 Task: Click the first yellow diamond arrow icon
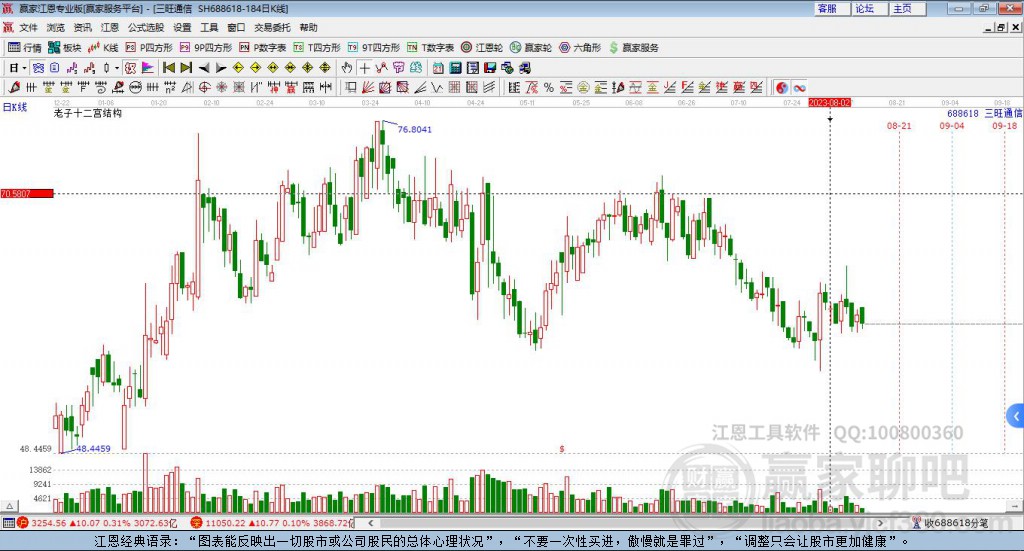click(x=238, y=68)
